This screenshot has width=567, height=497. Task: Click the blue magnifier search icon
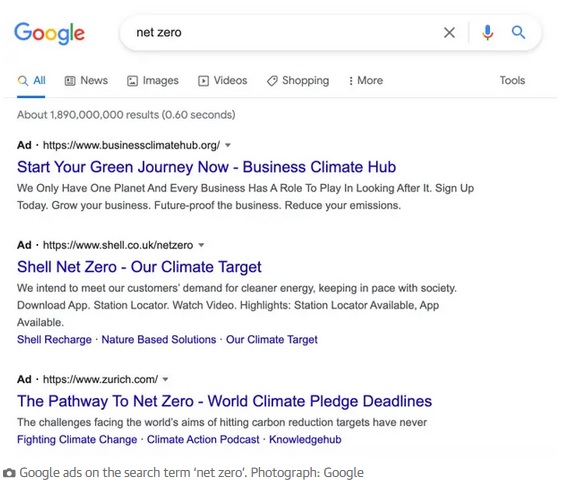point(518,33)
